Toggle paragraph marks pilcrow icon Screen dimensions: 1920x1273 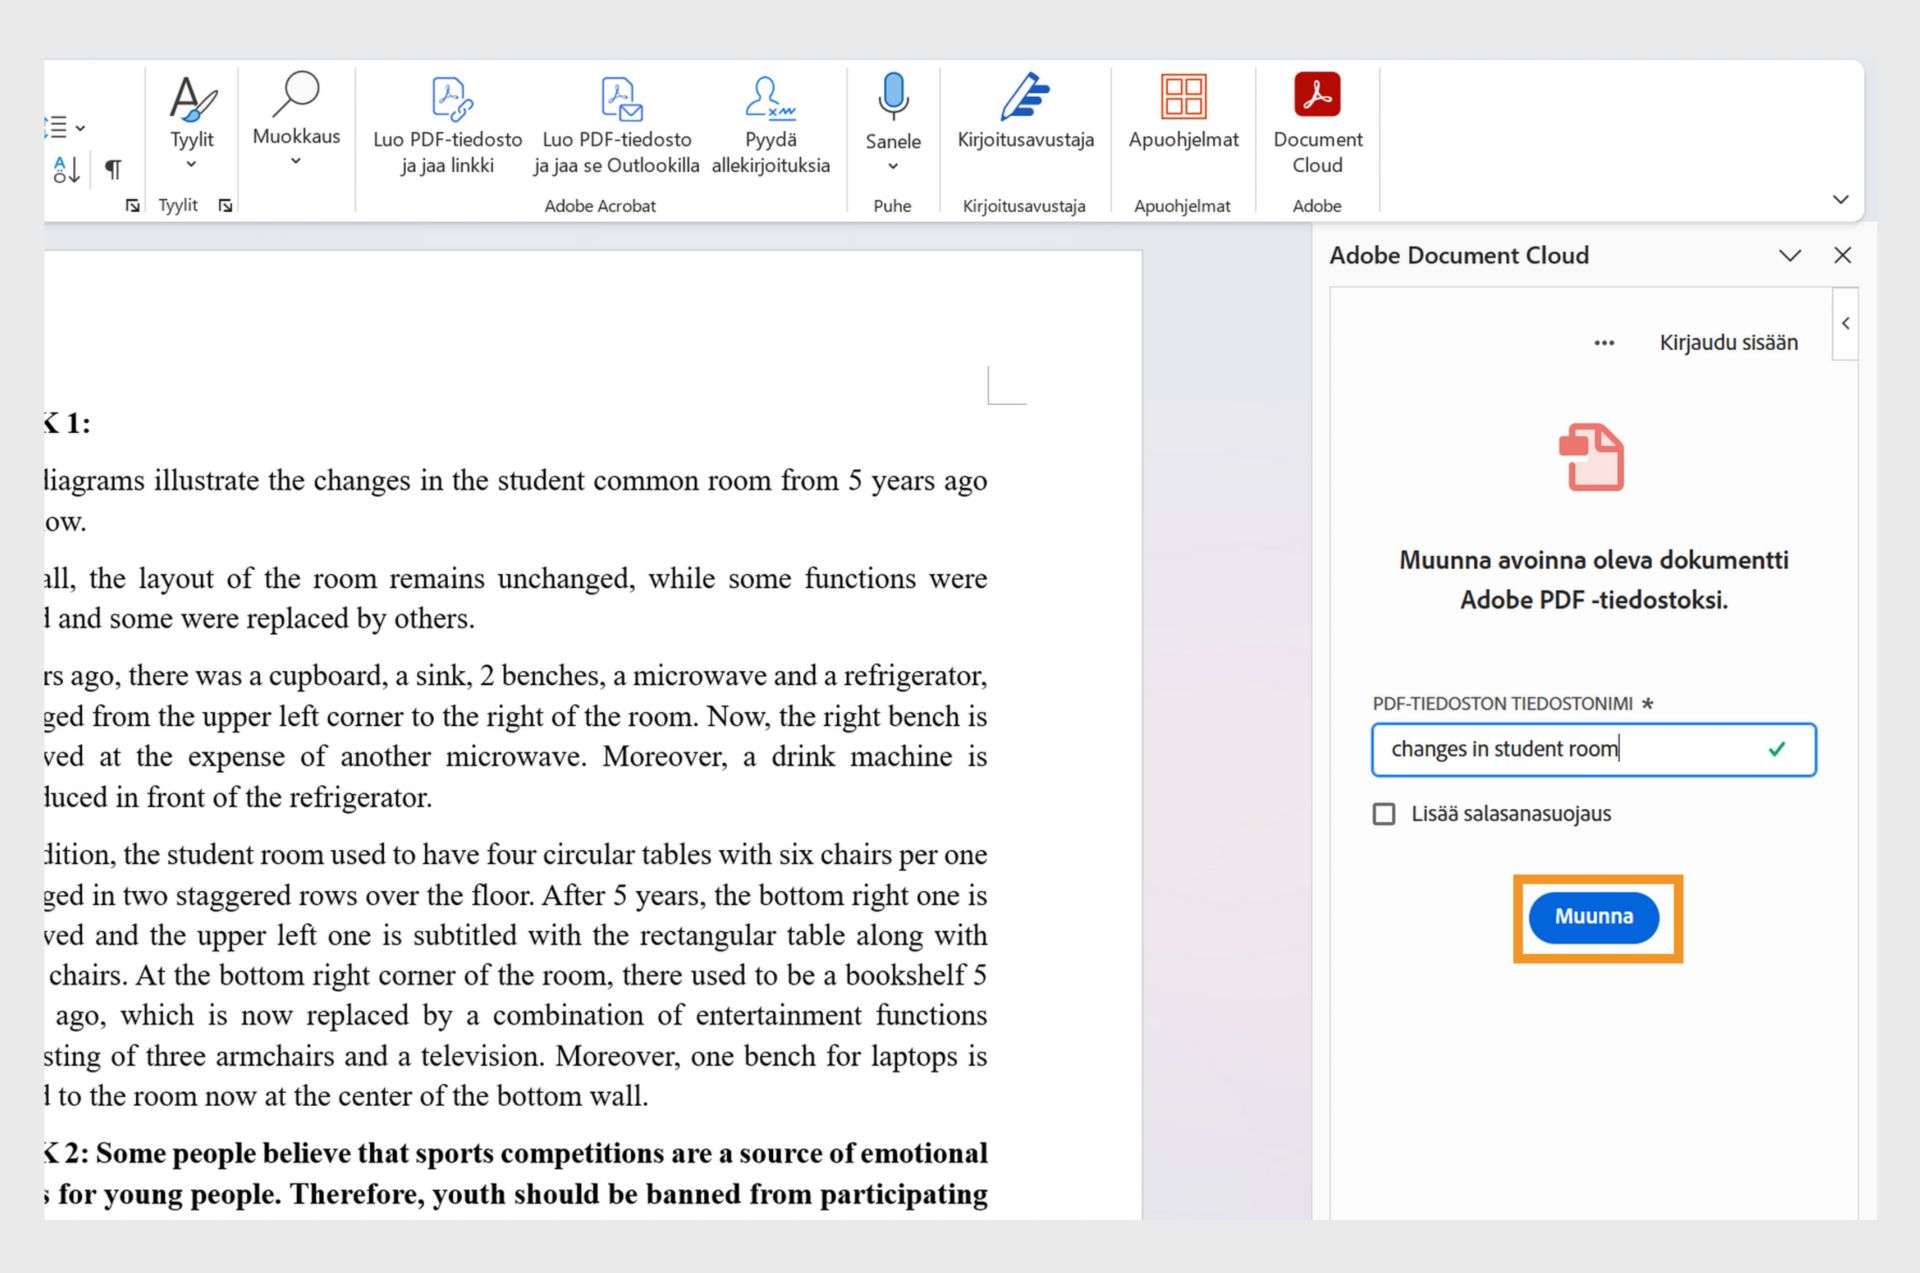113,170
